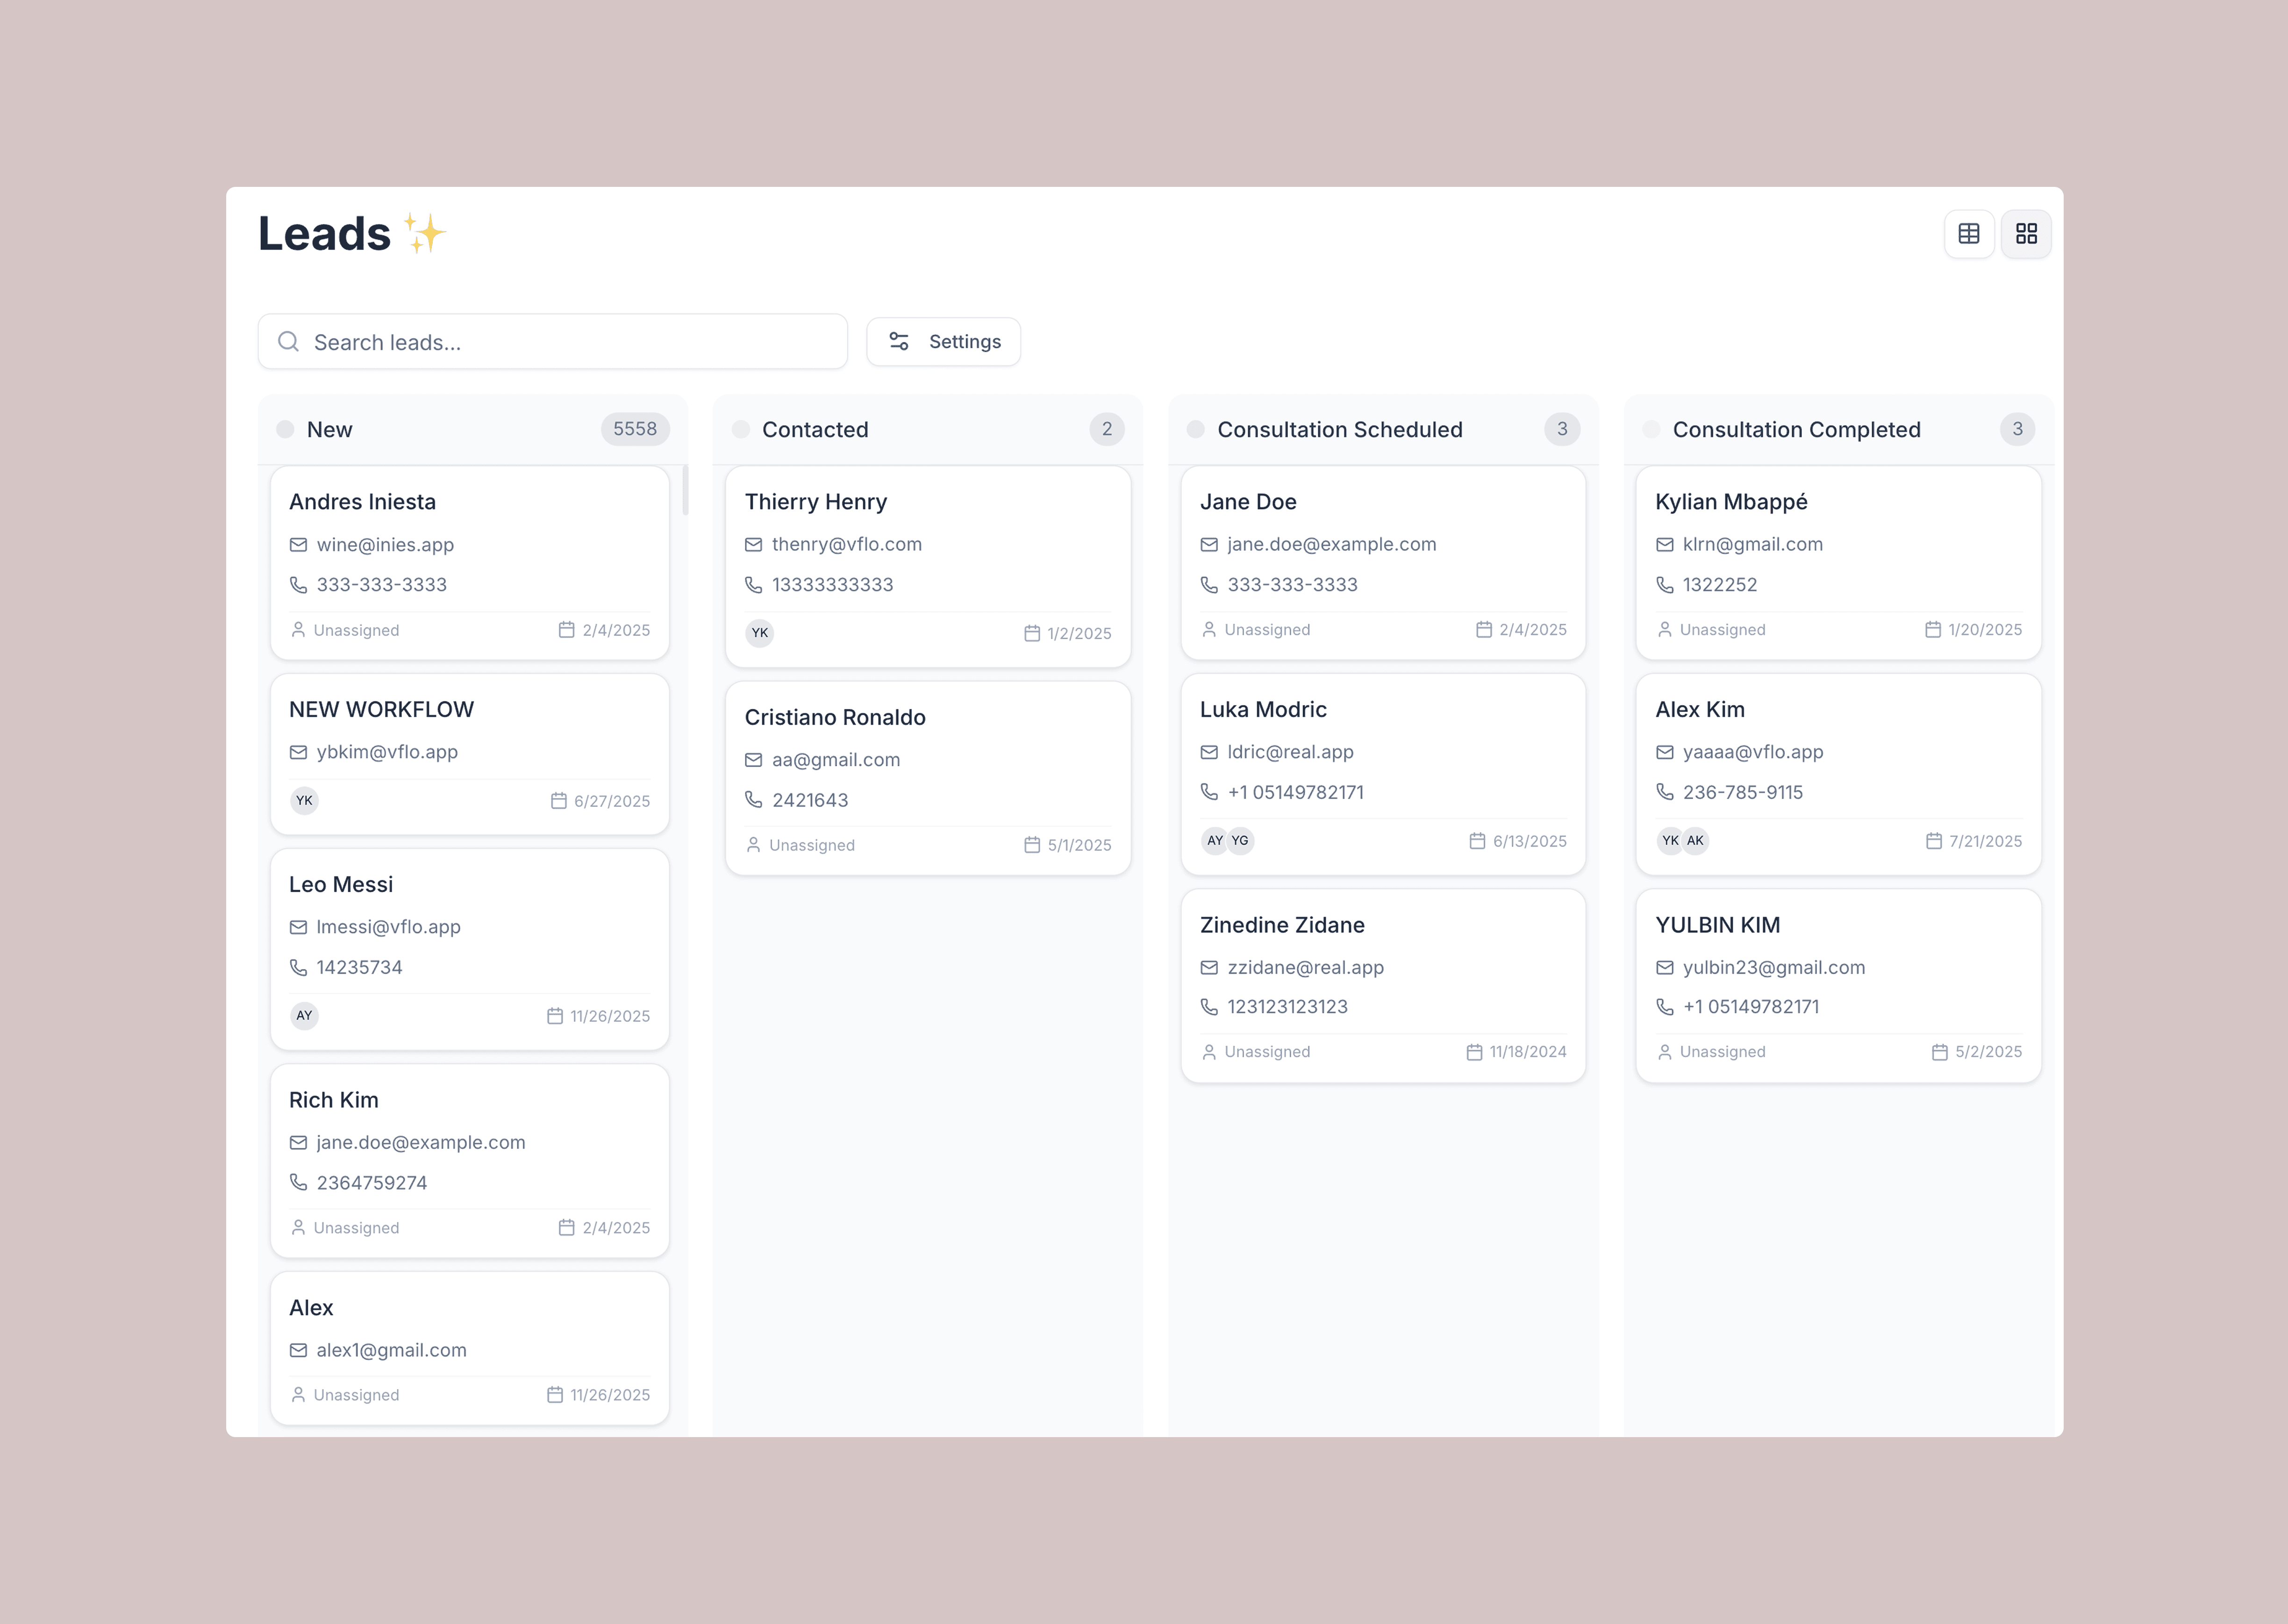Viewport: 2288px width, 1624px height.
Task: Click phone 13333333333 on Thierry Henry card
Action: pos(833,585)
